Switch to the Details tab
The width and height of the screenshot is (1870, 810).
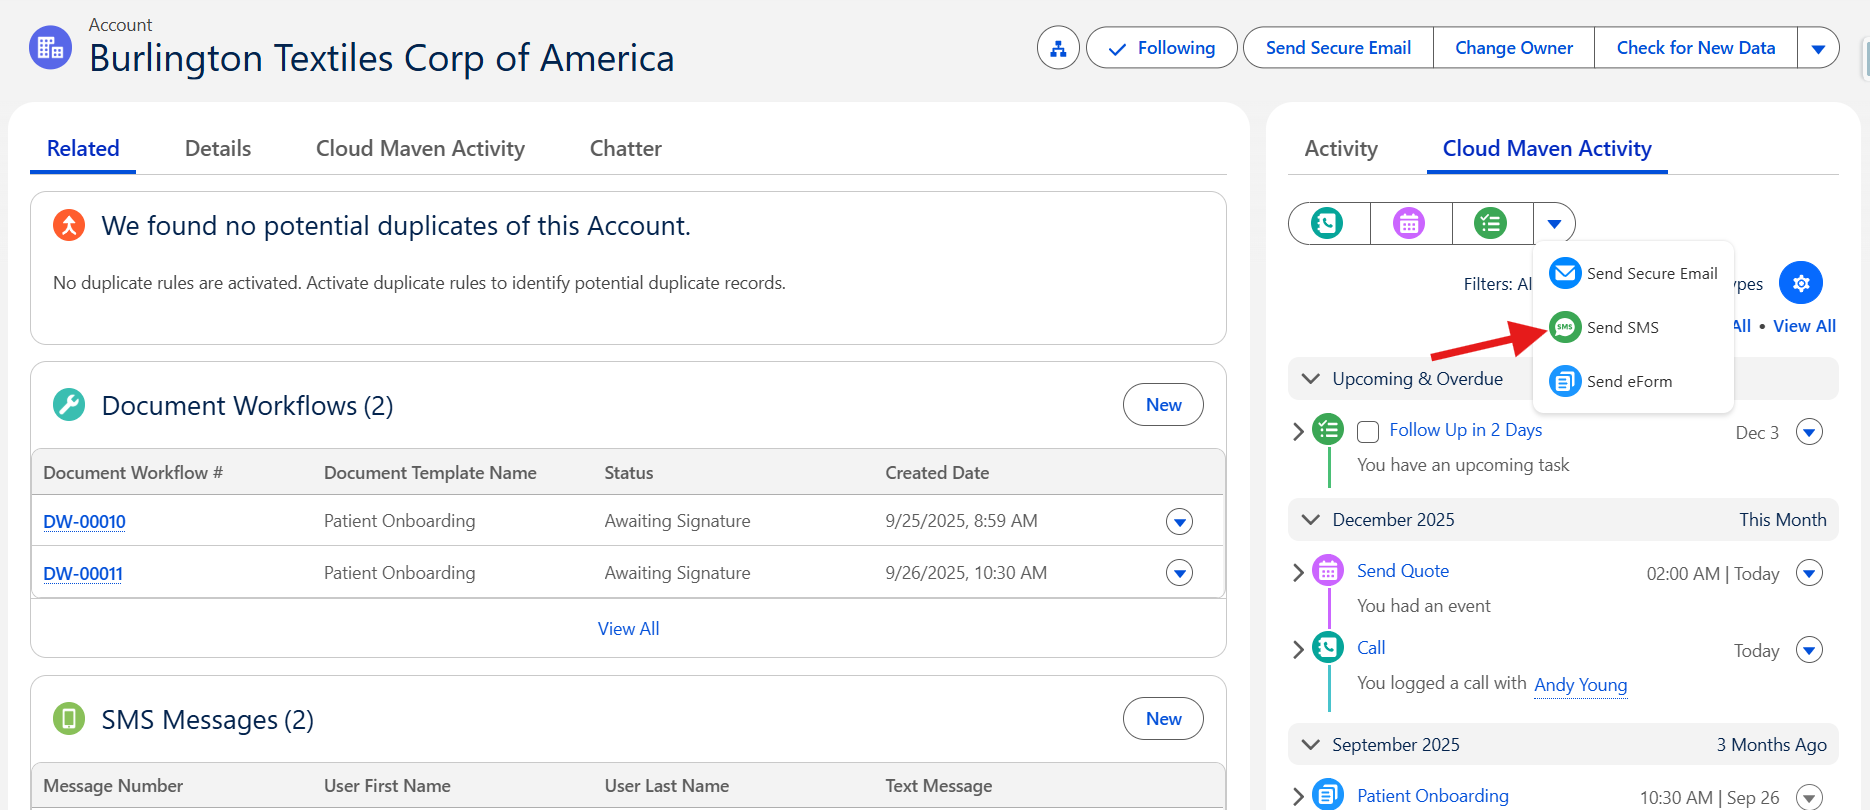pyautogui.click(x=218, y=149)
